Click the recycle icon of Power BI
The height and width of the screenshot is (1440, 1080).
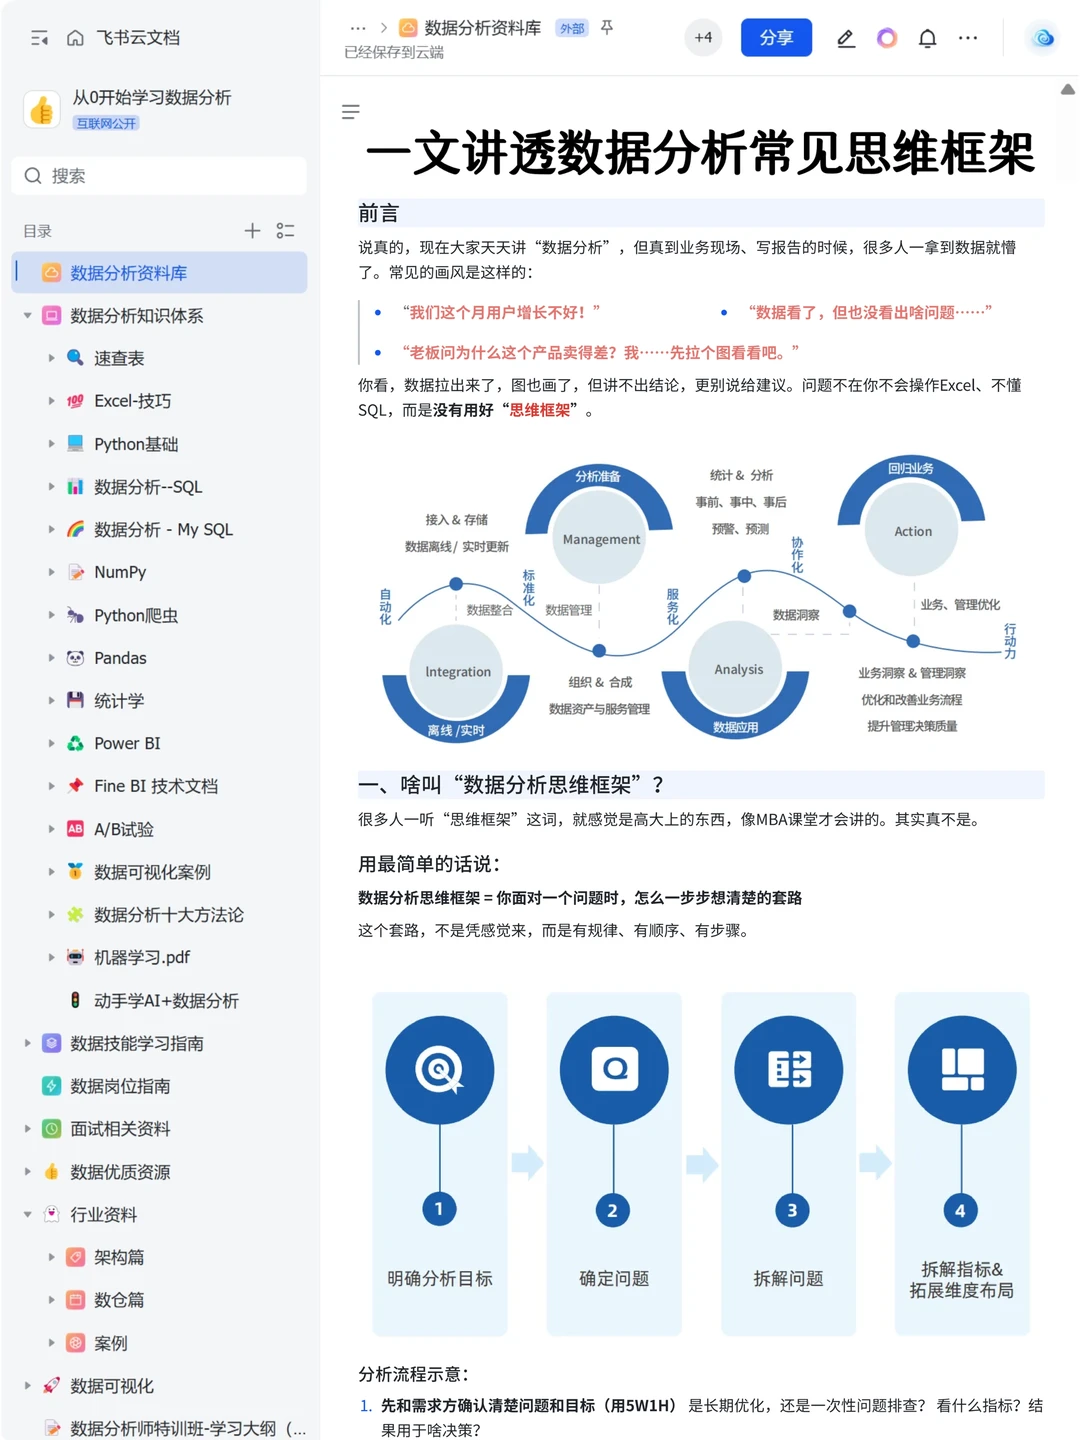tap(75, 743)
